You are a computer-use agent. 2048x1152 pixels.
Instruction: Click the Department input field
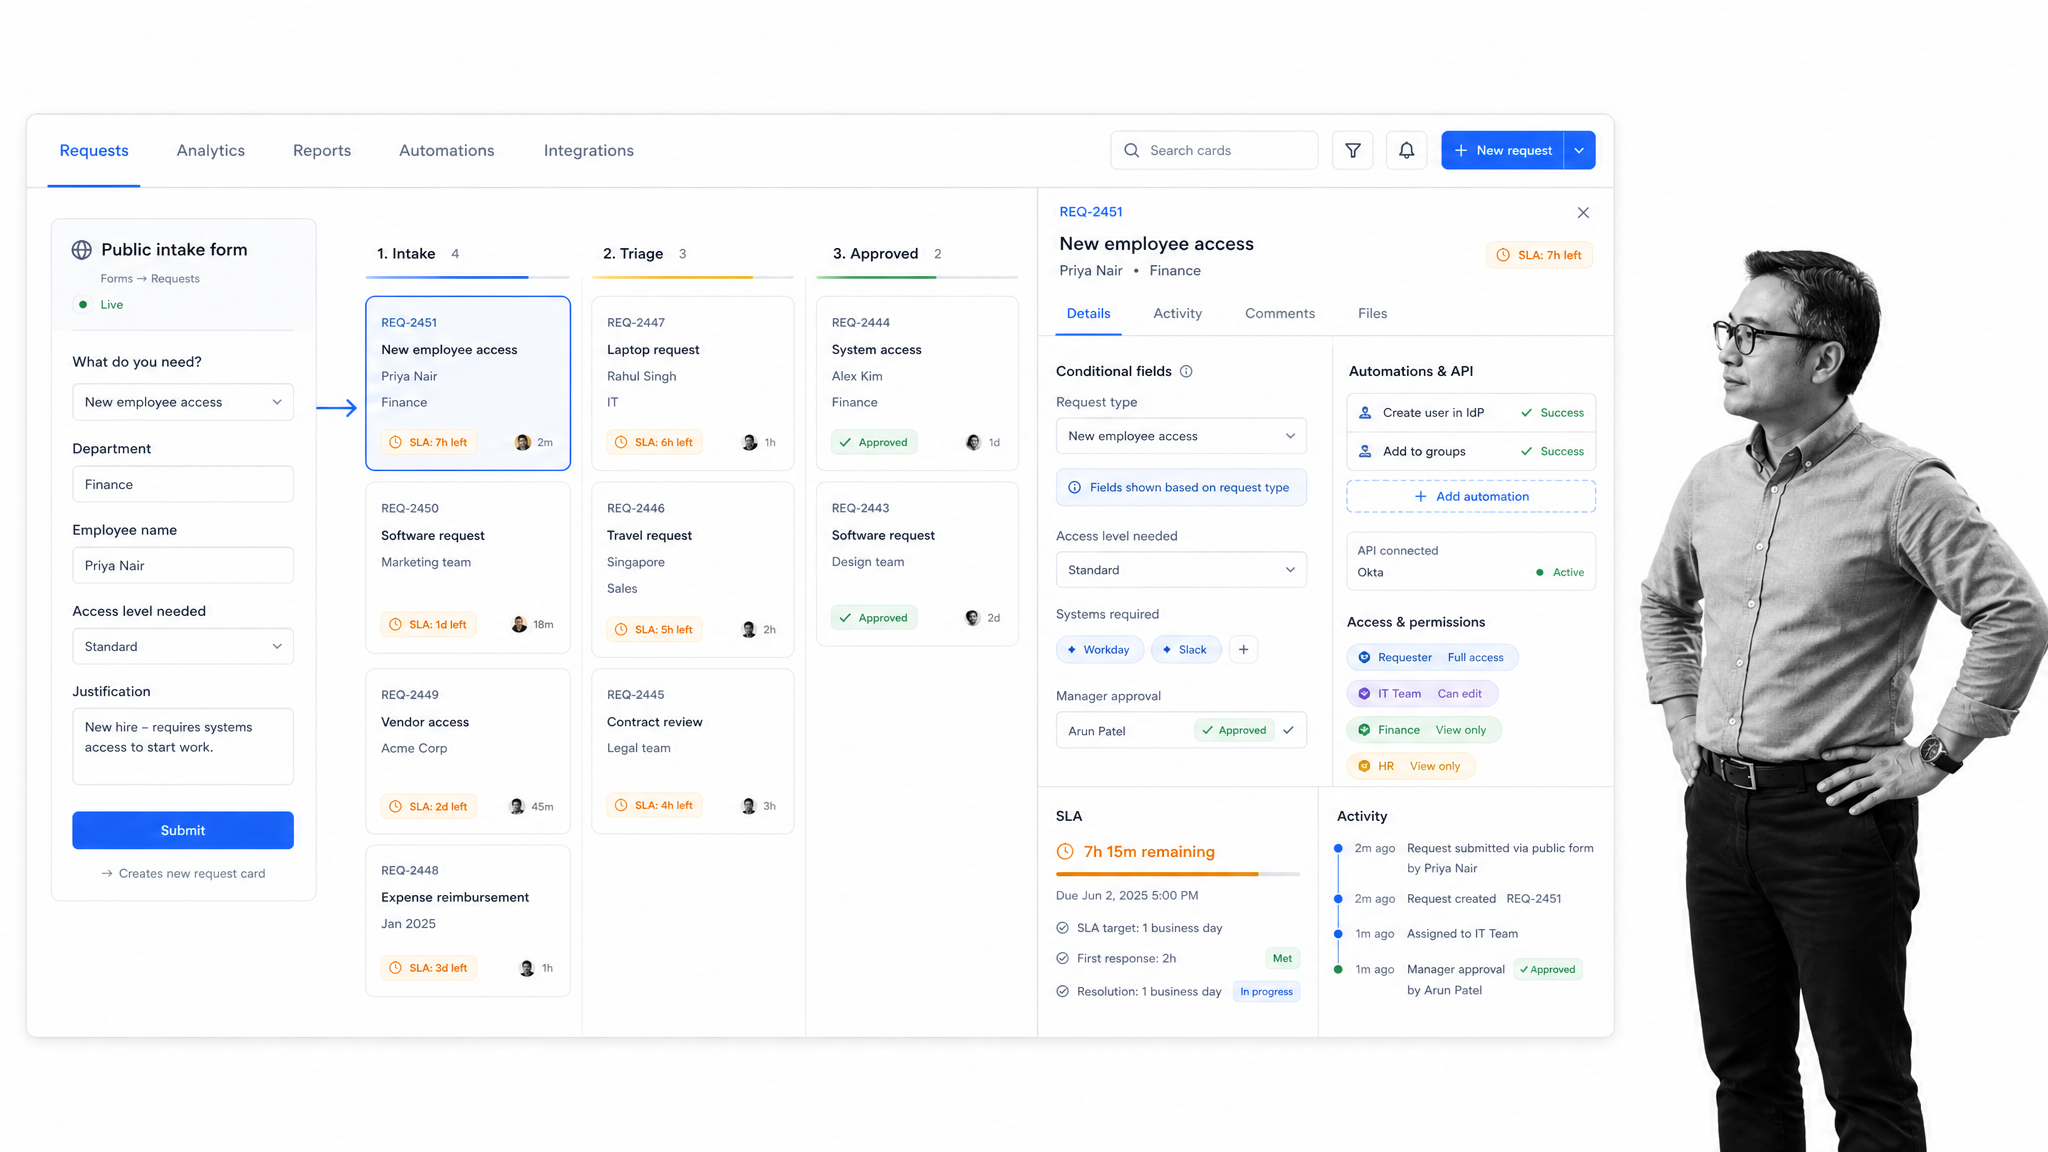[183, 484]
